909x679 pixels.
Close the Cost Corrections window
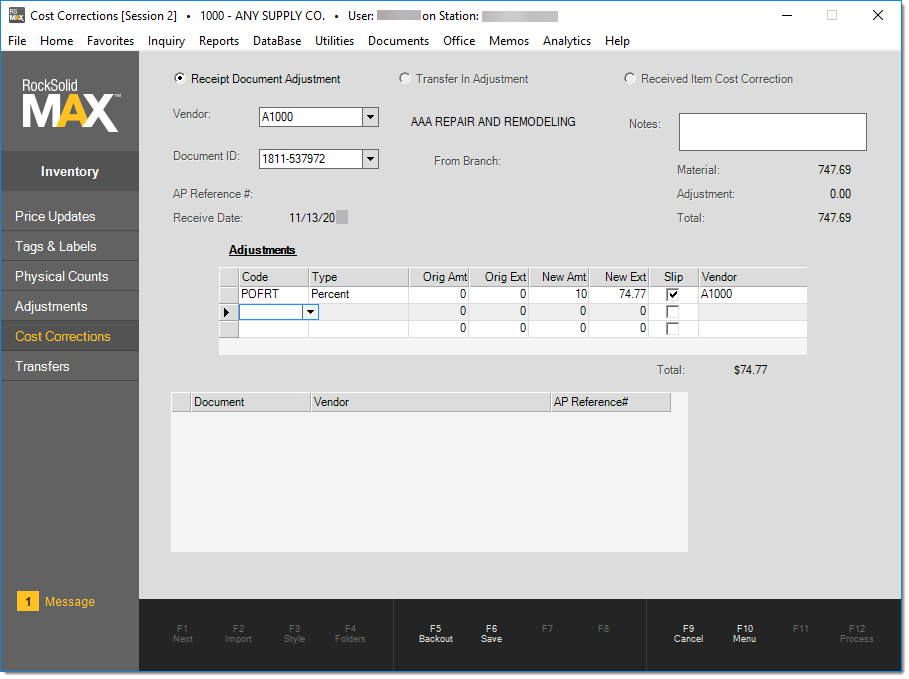coord(878,16)
